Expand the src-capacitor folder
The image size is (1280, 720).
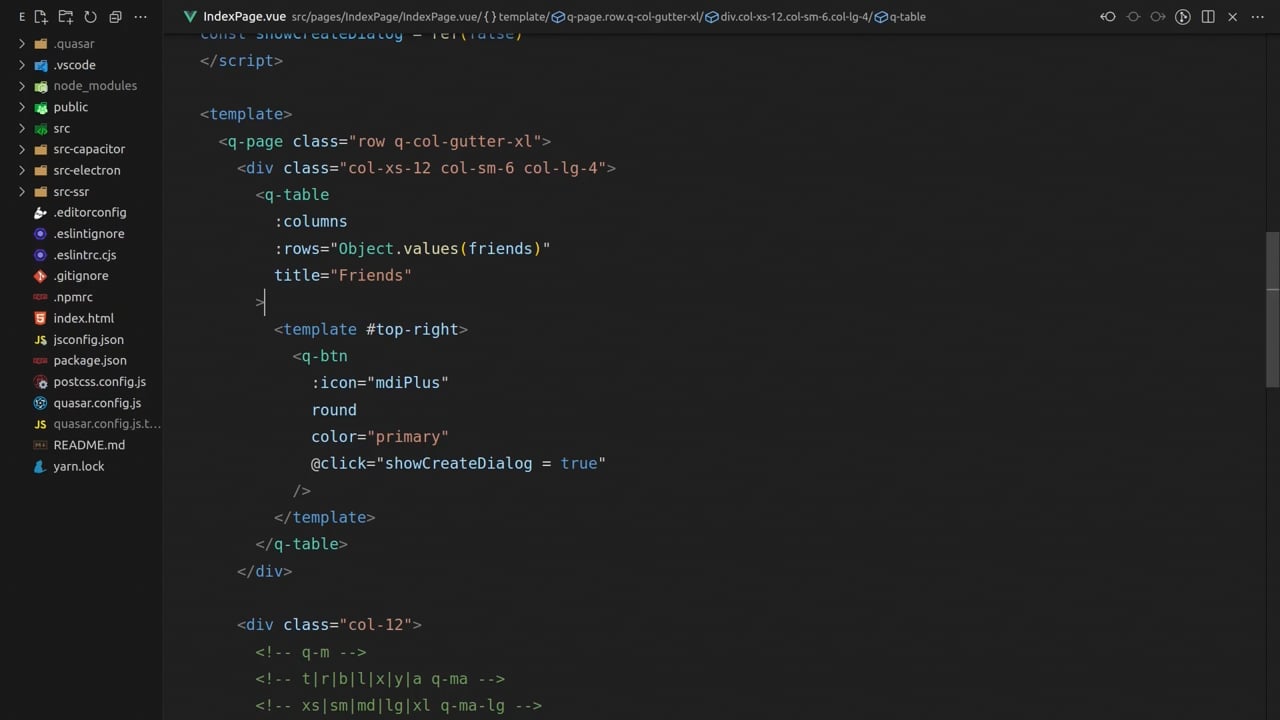tap(22, 149)
